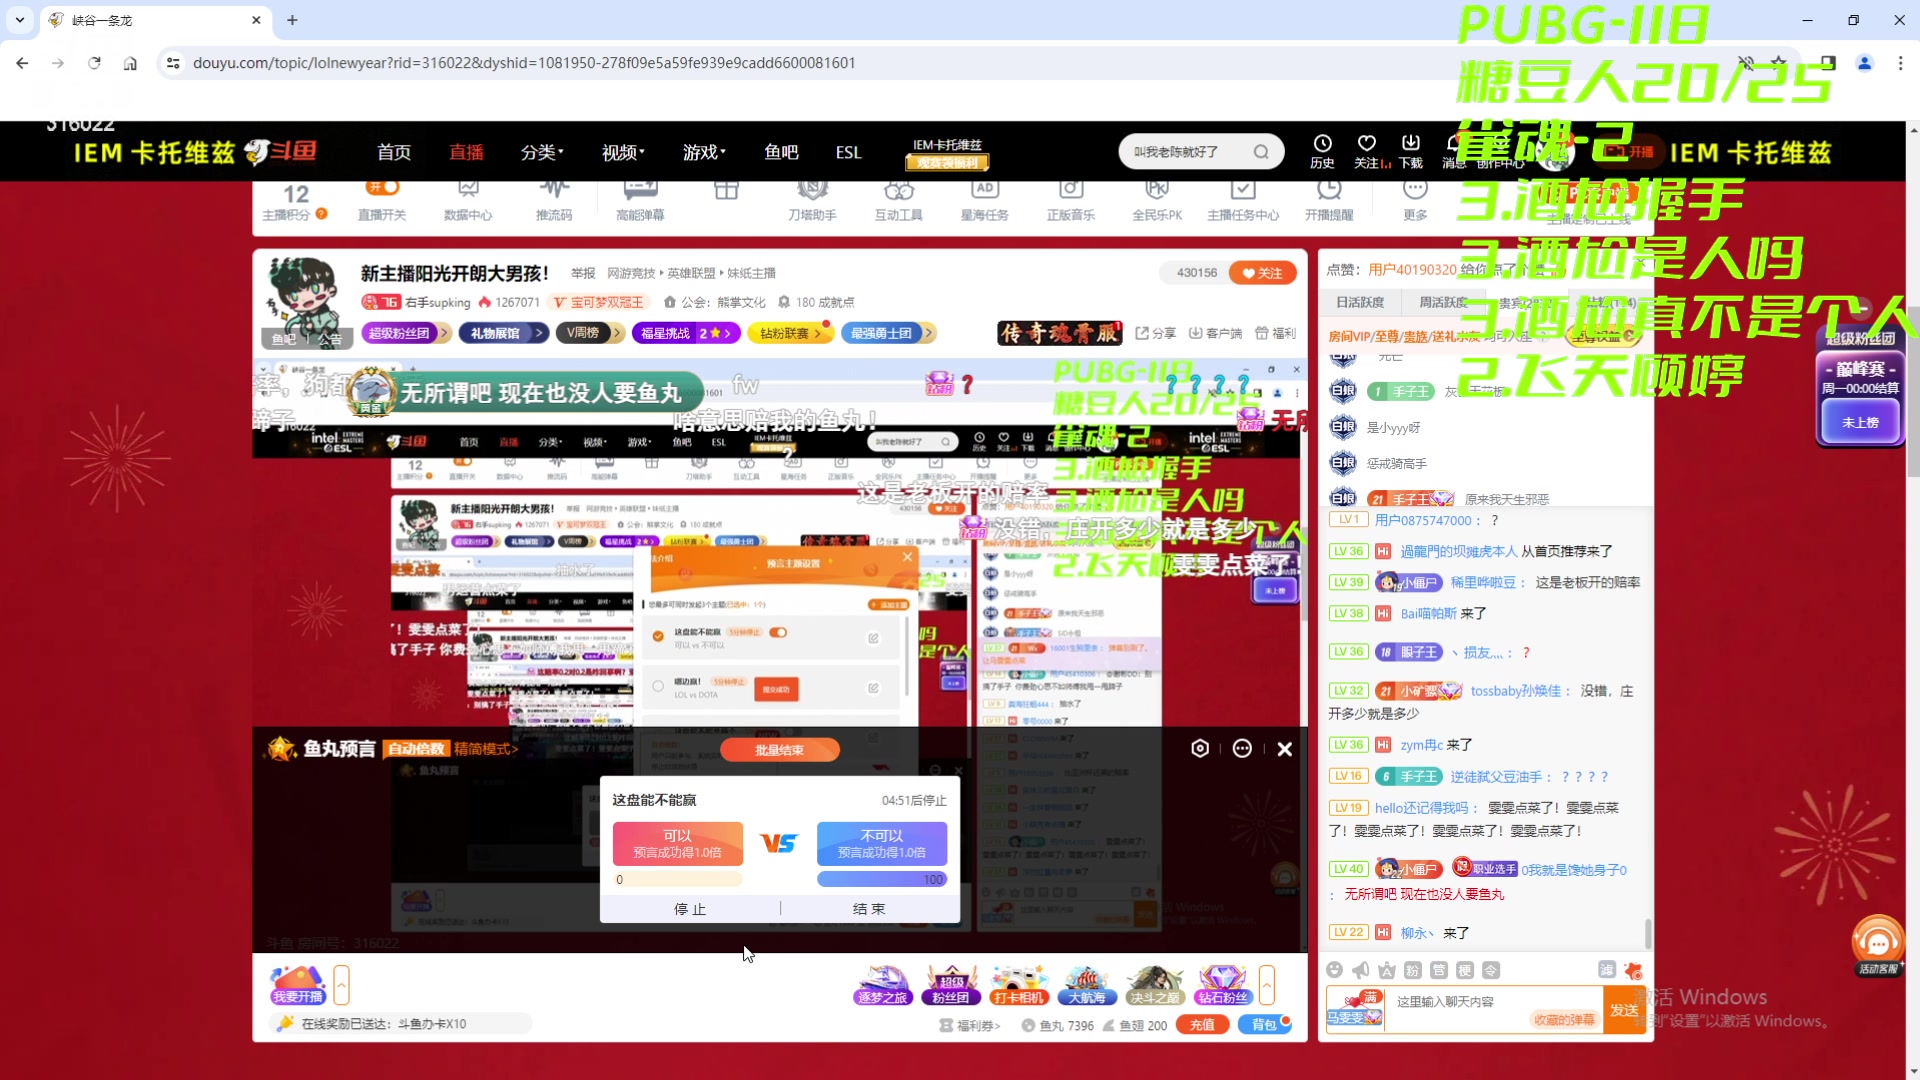Click 不可以 prediction option card
This screenshot has width=1920, height=1080.
click(881, 843)
